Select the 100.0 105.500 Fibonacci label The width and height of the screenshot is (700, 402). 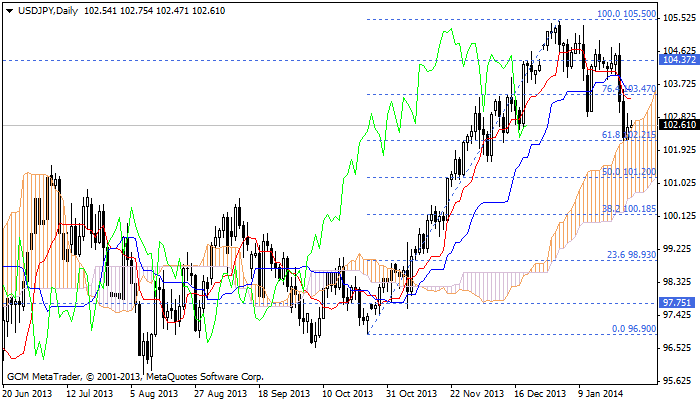coord(627,14)
